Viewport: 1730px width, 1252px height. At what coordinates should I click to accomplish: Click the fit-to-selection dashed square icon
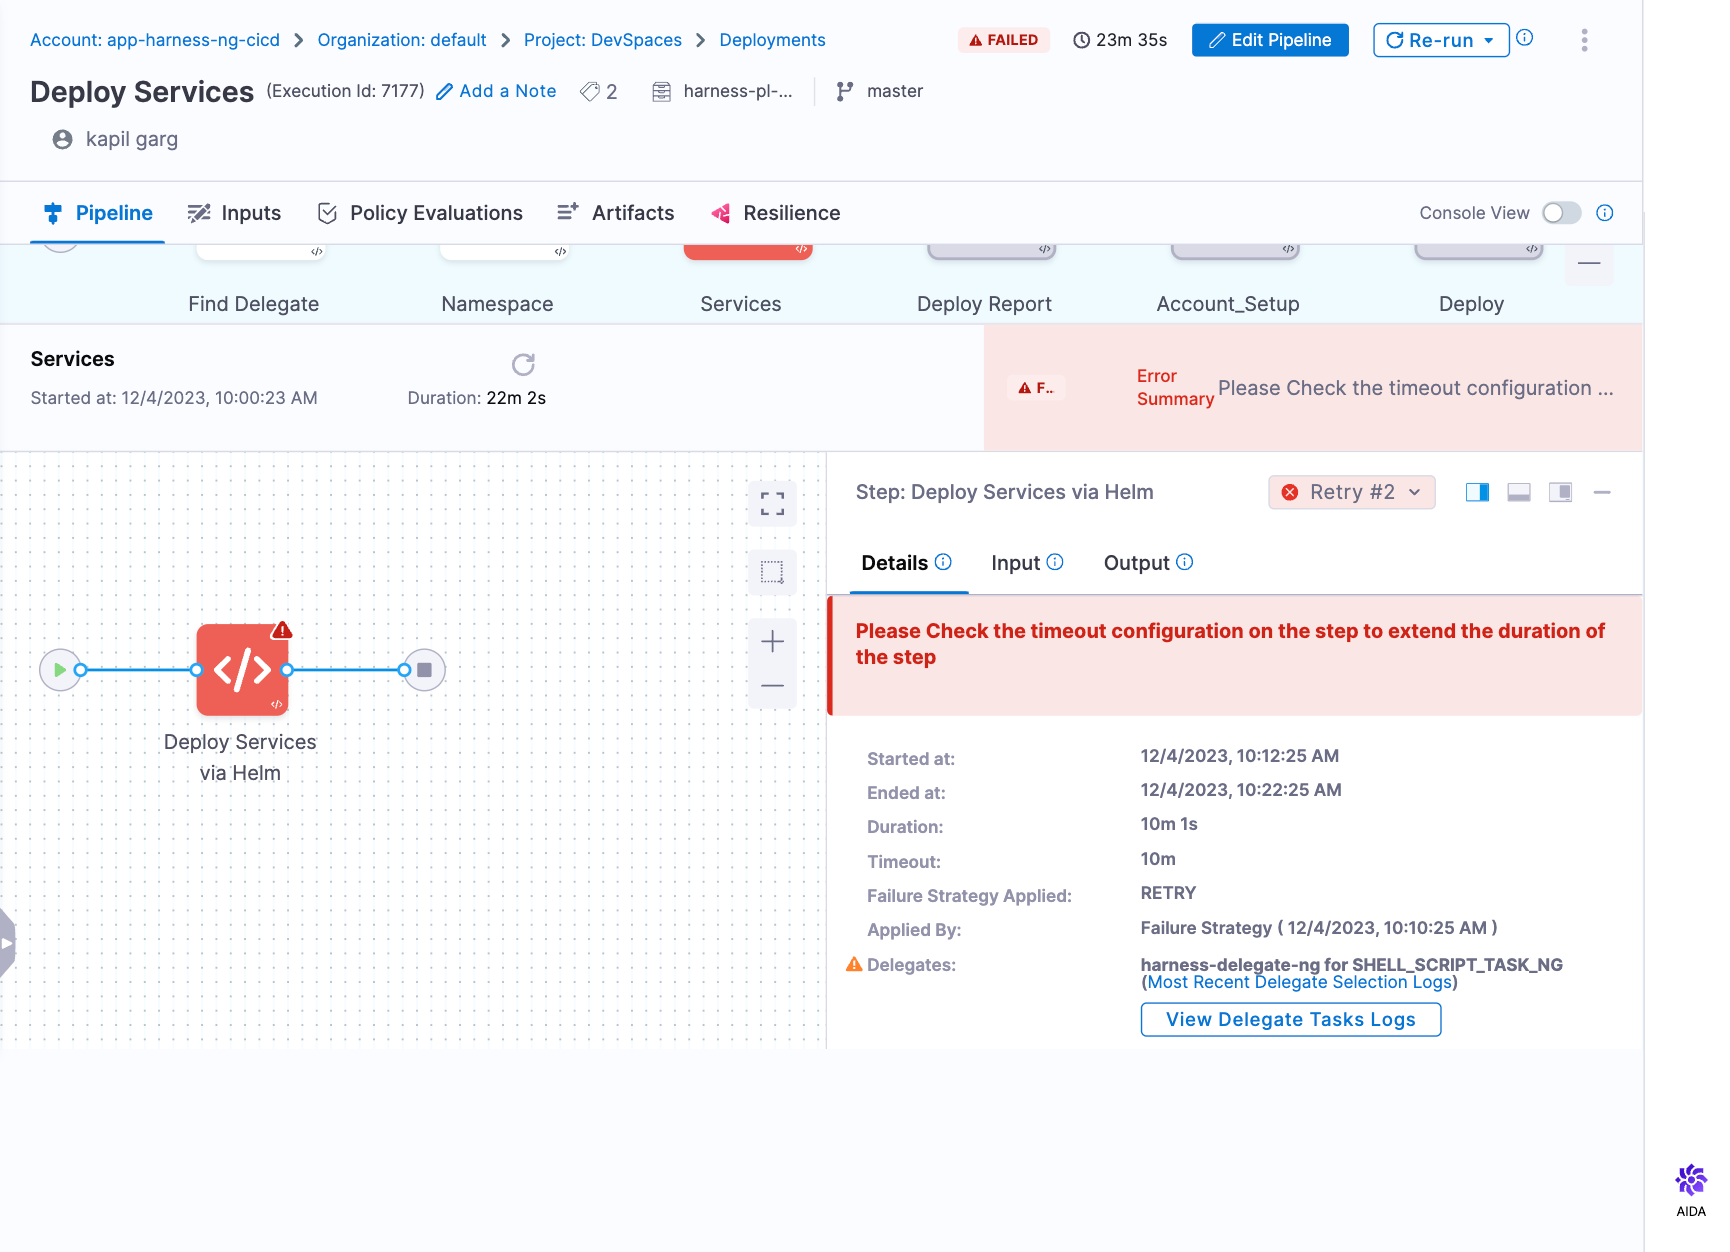click(772, 572)
